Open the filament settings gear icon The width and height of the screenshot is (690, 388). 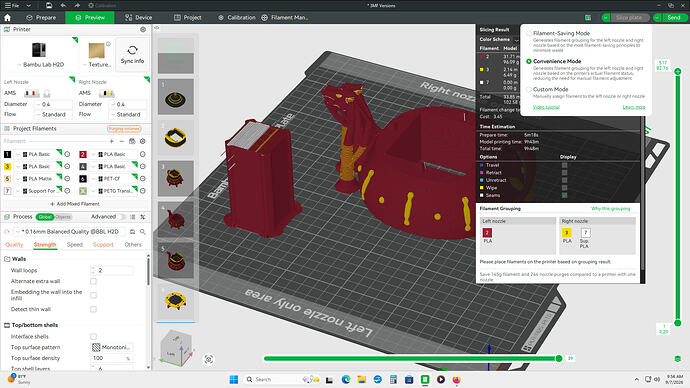(x=143, y=141)
